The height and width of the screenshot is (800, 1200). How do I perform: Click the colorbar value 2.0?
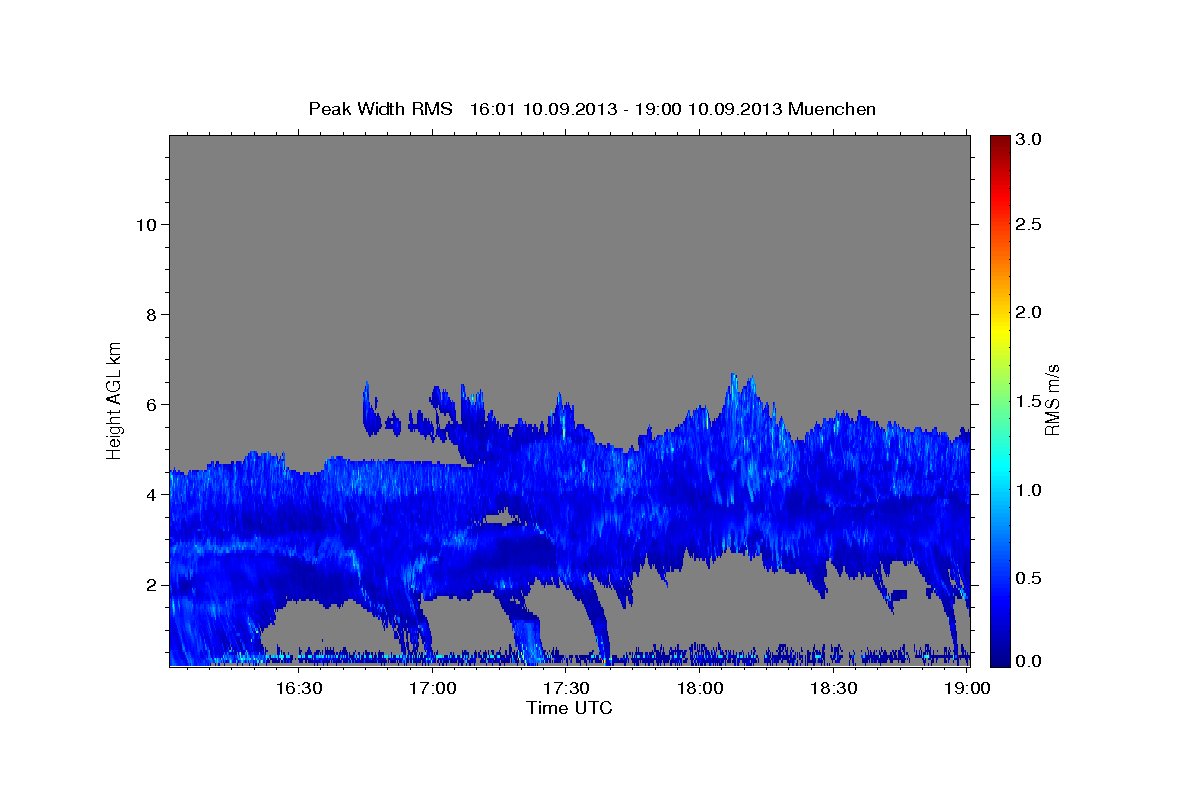1030,313
